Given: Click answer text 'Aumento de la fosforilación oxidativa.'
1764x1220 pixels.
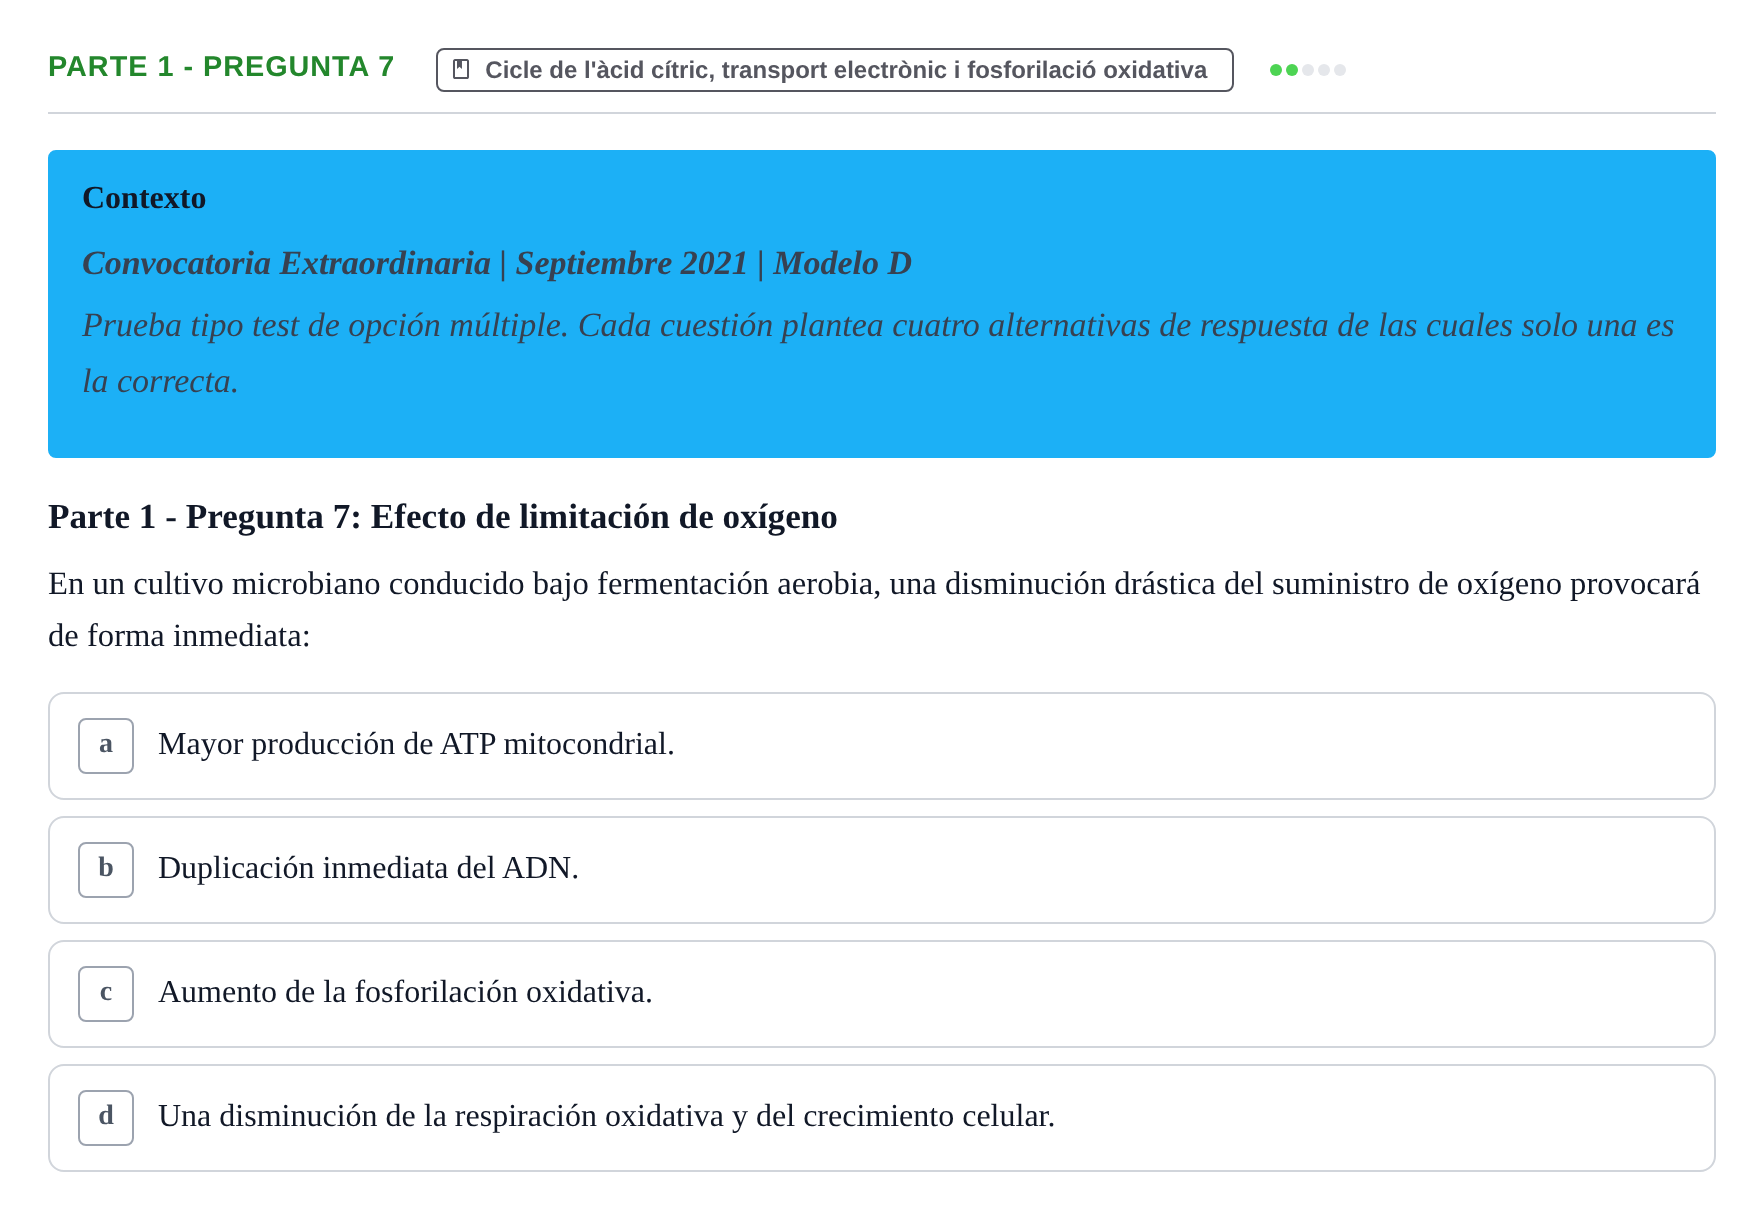Looking at the screenshot, I should 405,992.
